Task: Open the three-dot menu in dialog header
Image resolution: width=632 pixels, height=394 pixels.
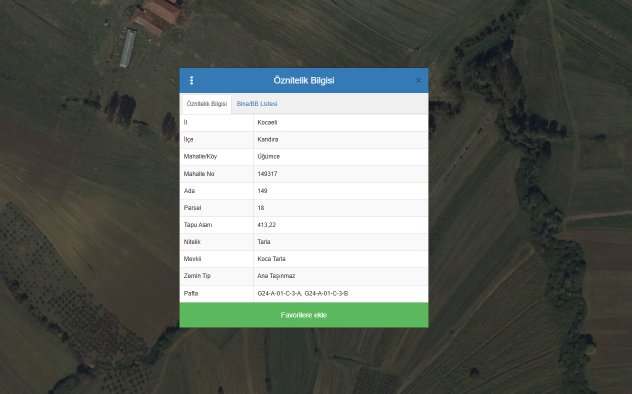Action: tap(191, 81)
